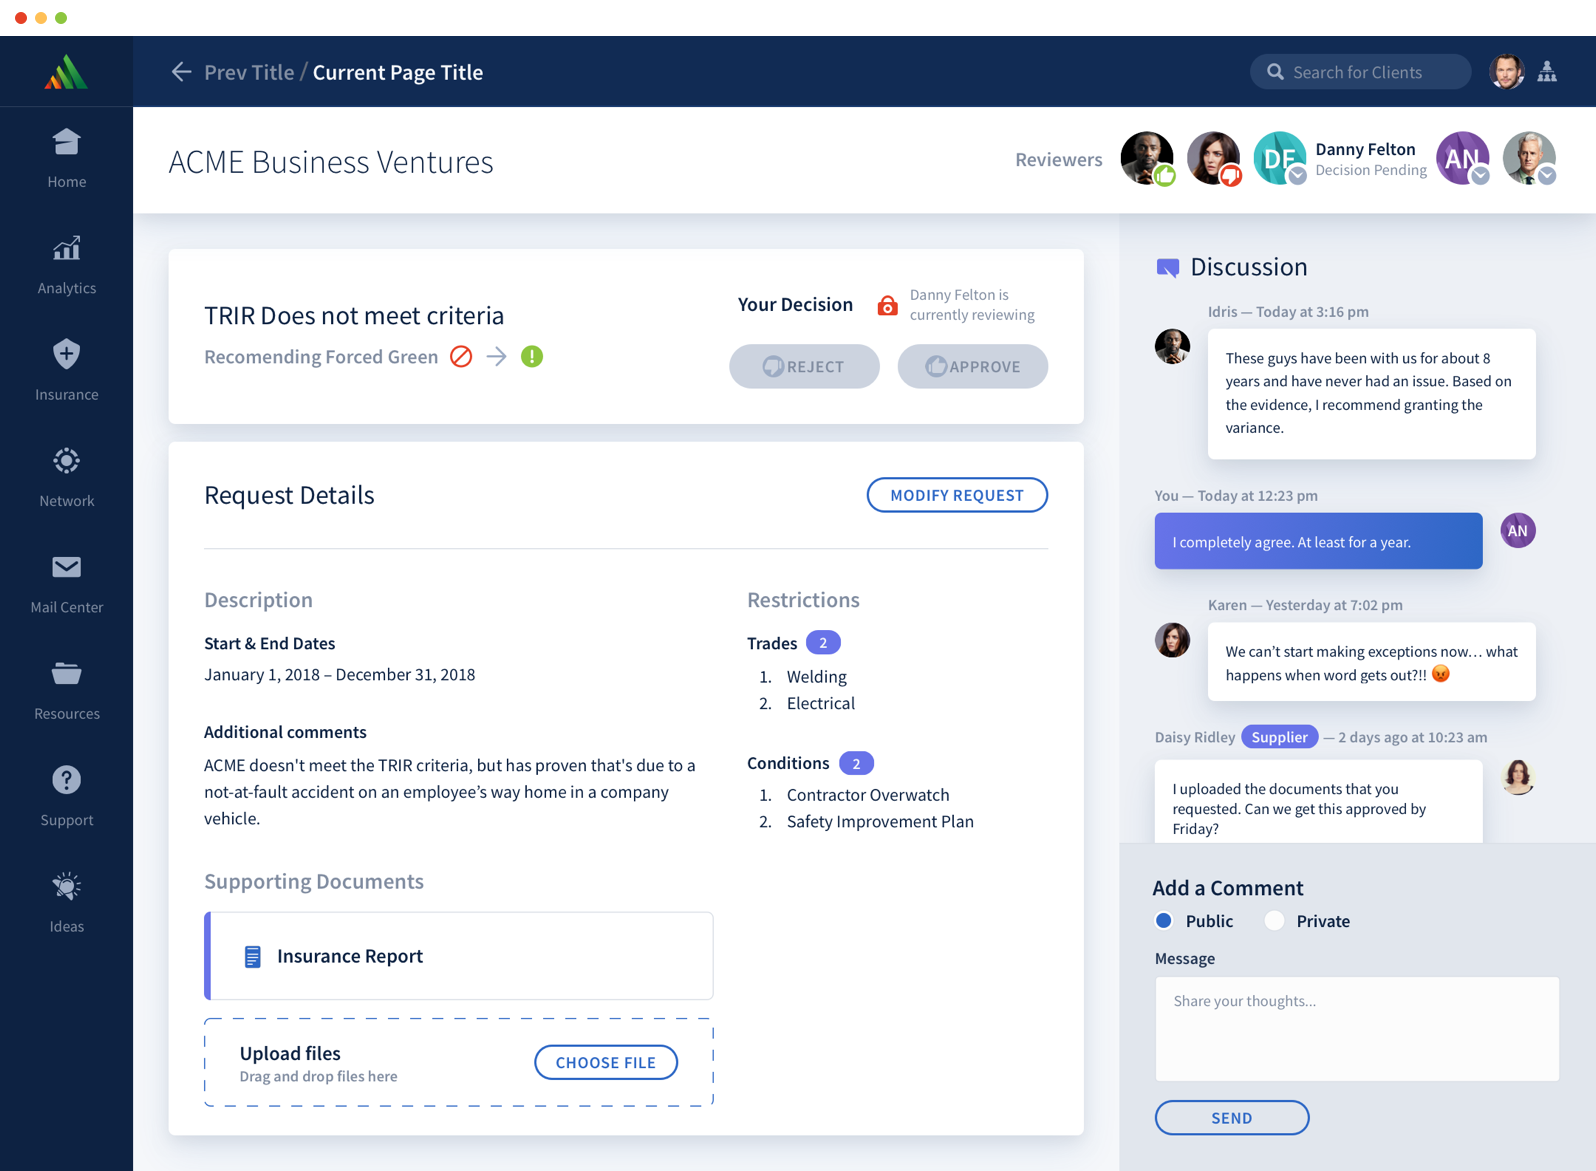The width and height of the screenshot is (1596, 1171).
Task: Click the back arrow in header
Action: point(181,72)
